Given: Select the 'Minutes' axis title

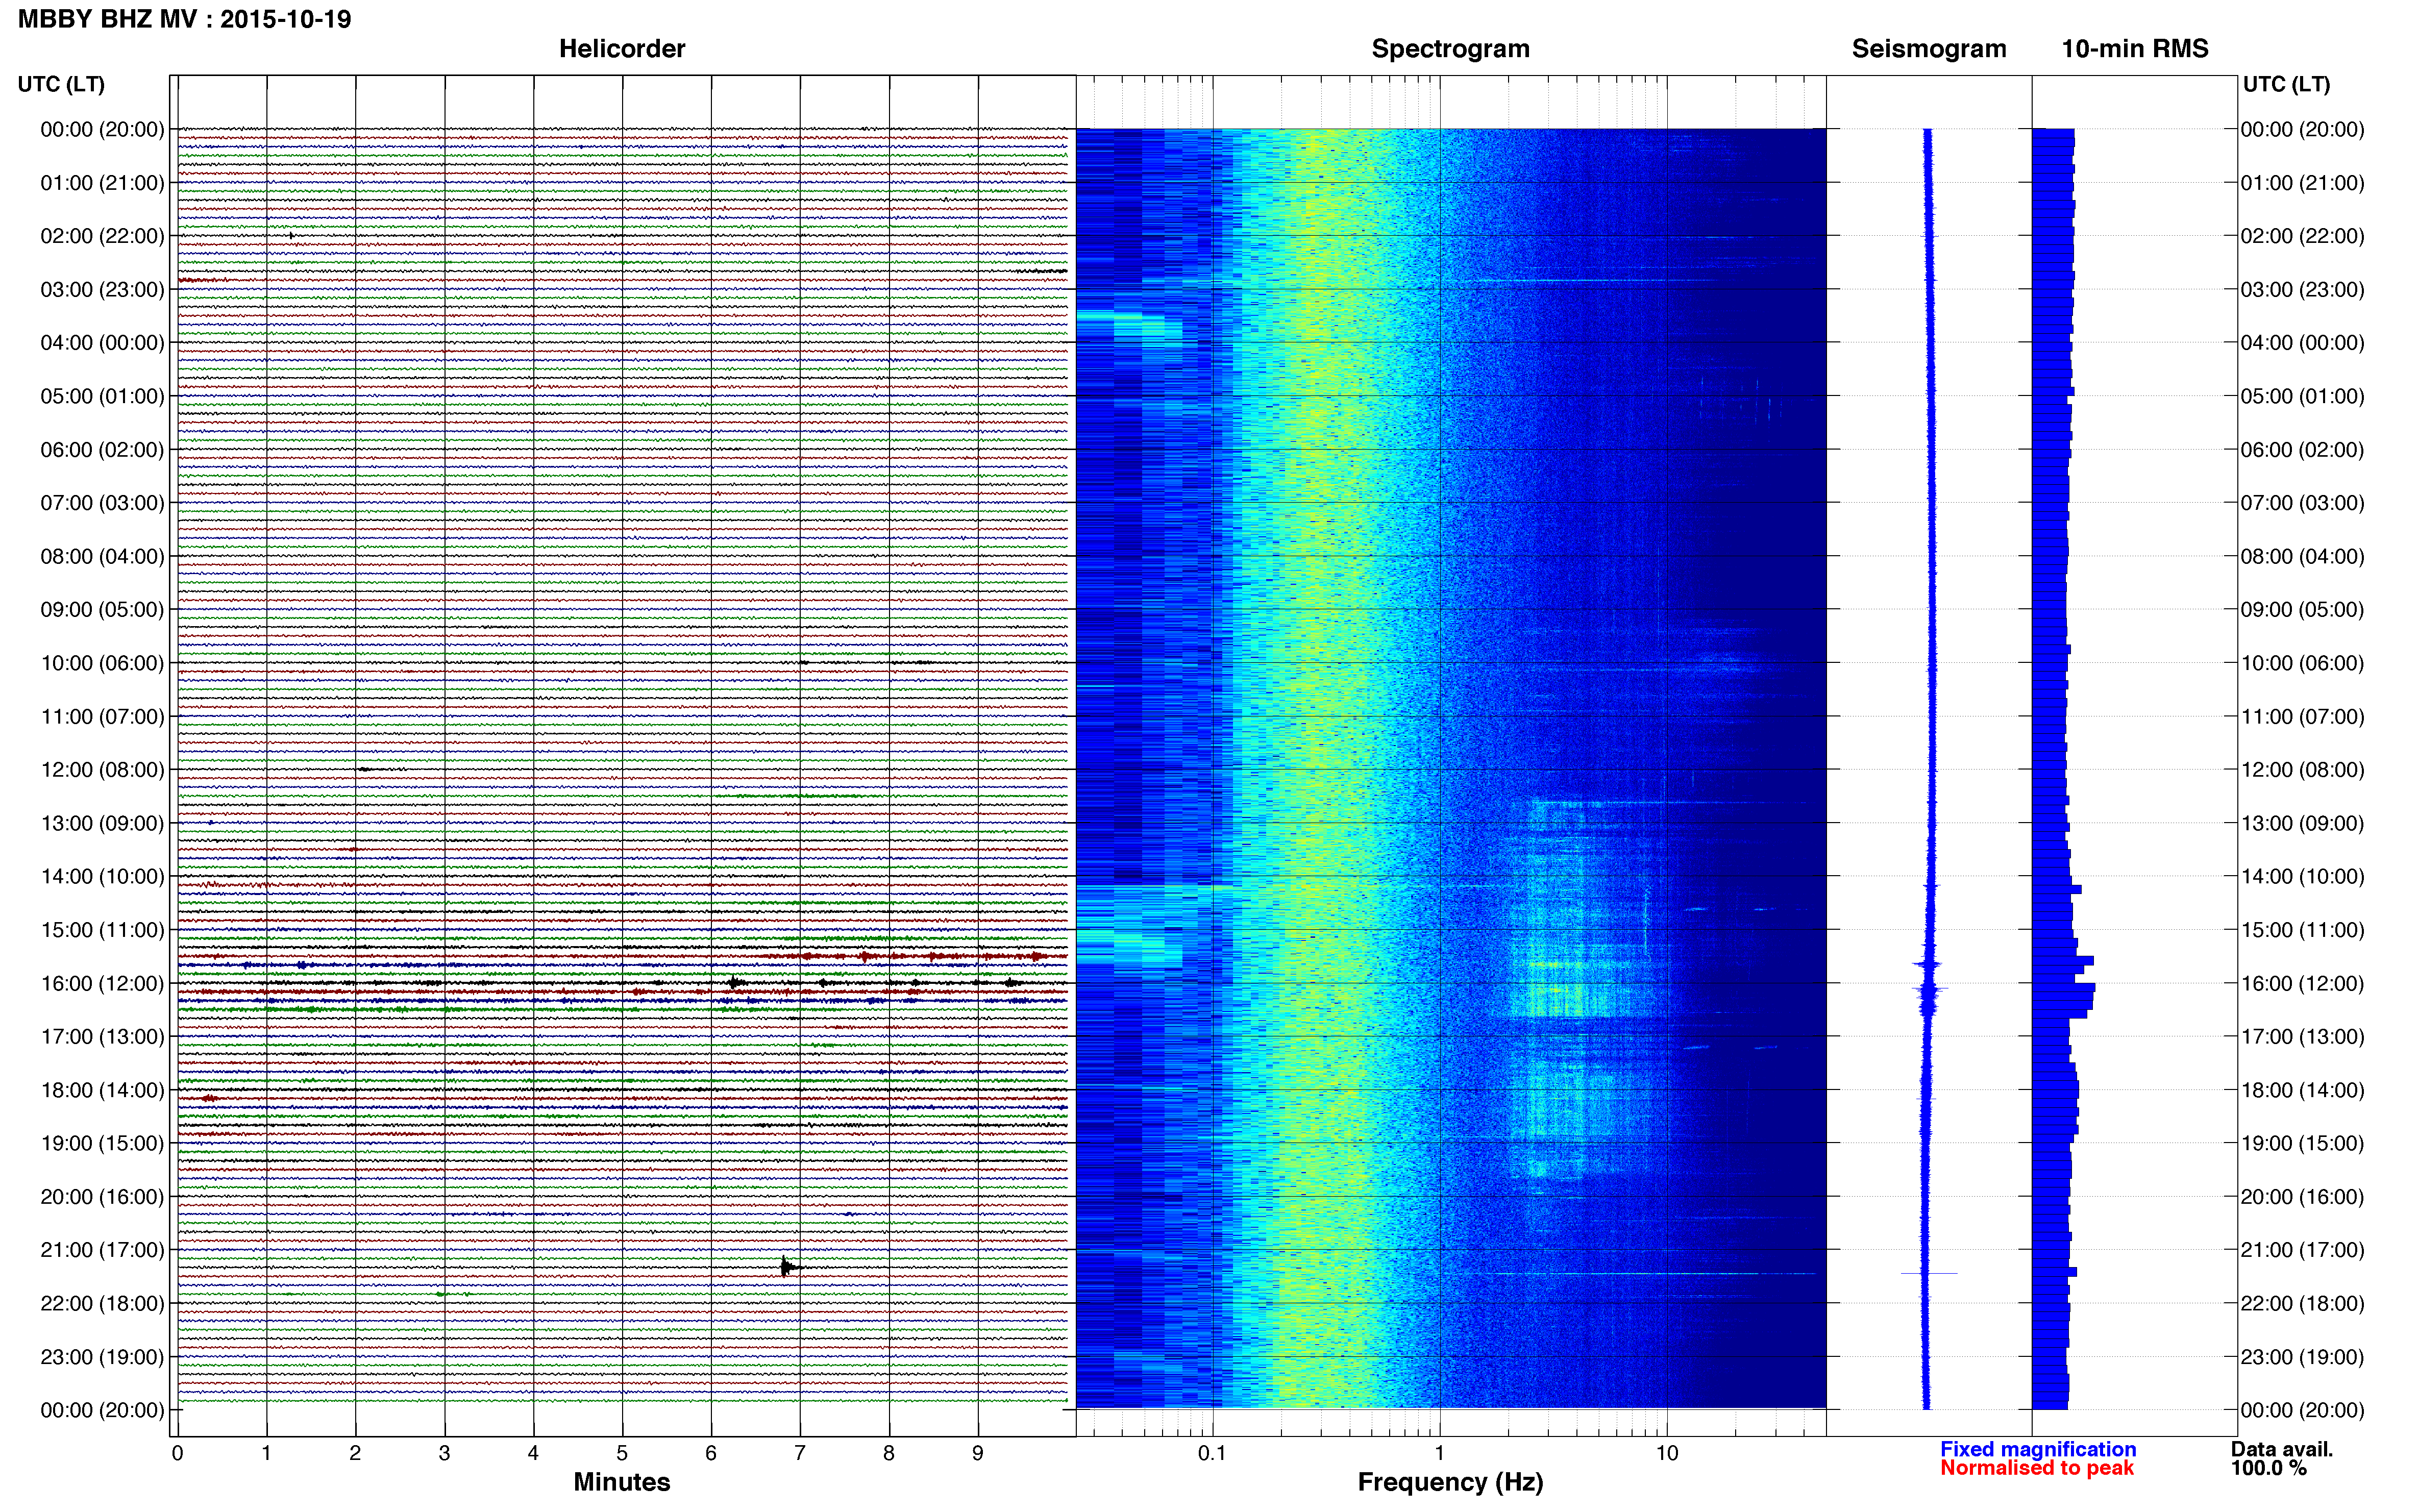Looking at the screenshot, I should pos(622,1482).
